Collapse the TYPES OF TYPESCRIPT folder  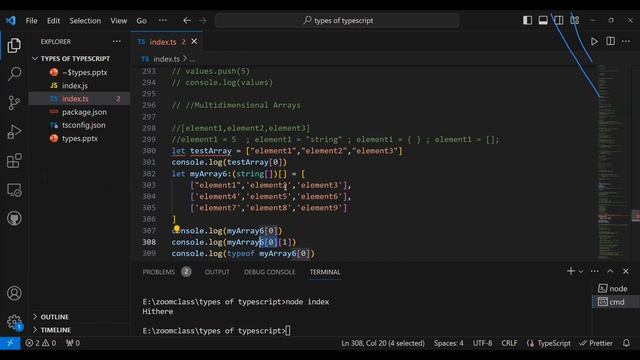pos(76,59)
